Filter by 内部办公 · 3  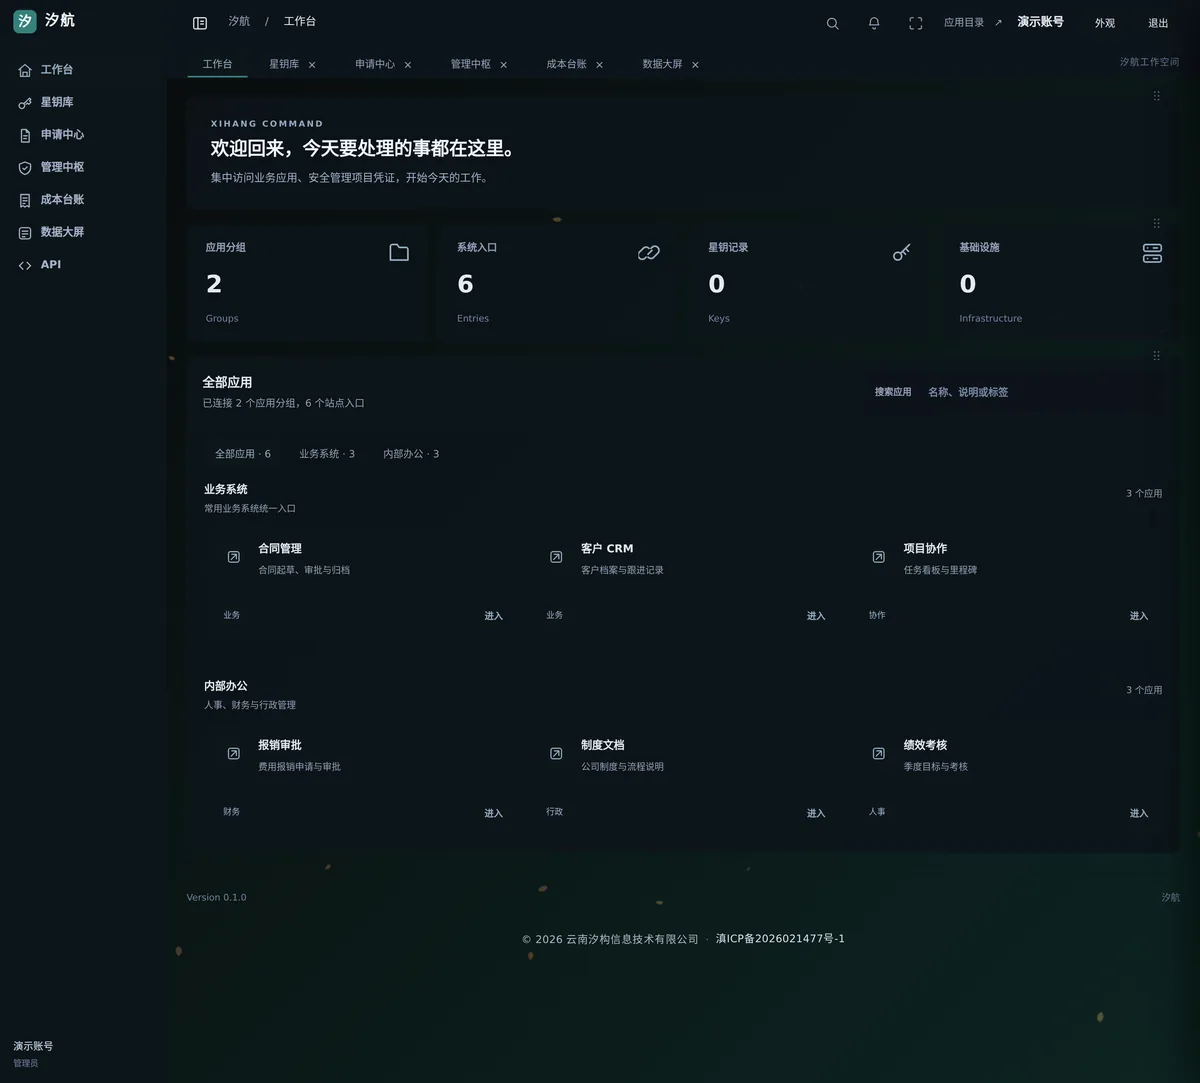(411, 454)
